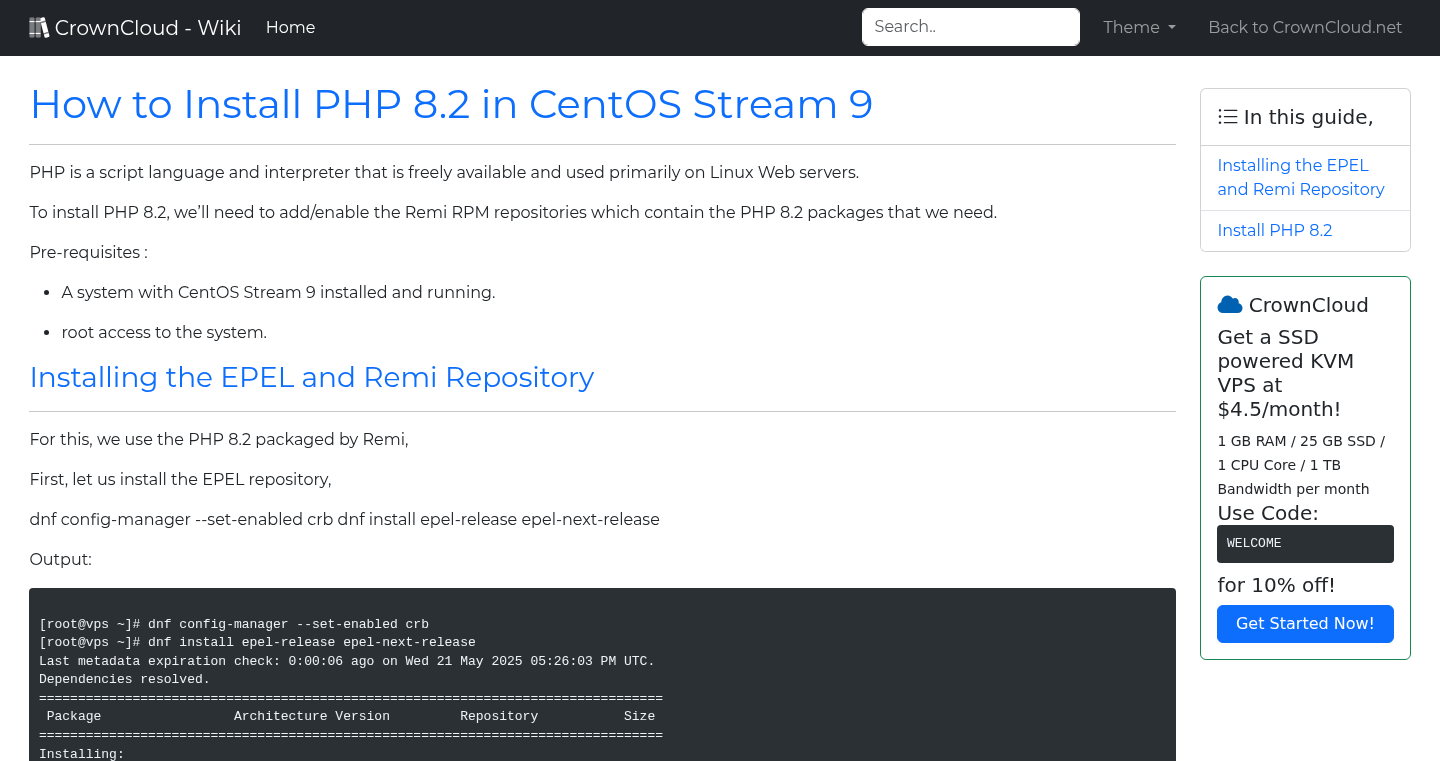Click the How to Install PHP 8.2 title
The height and width of the screenshot is (761, 1440).
click(451, 104)
